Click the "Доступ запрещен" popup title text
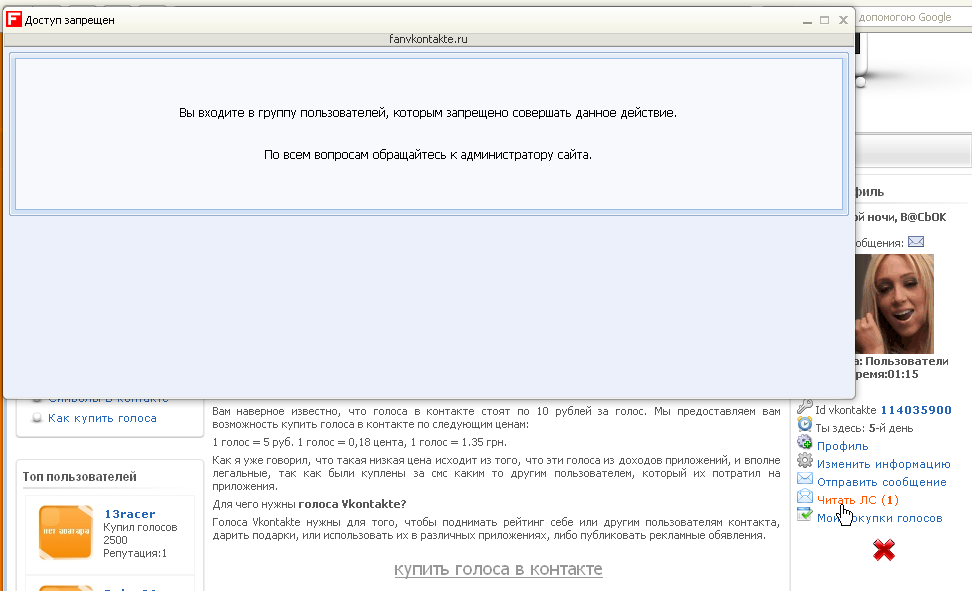Screen dimensions: 972x591 pyautogui.click(x=69, y=20)
